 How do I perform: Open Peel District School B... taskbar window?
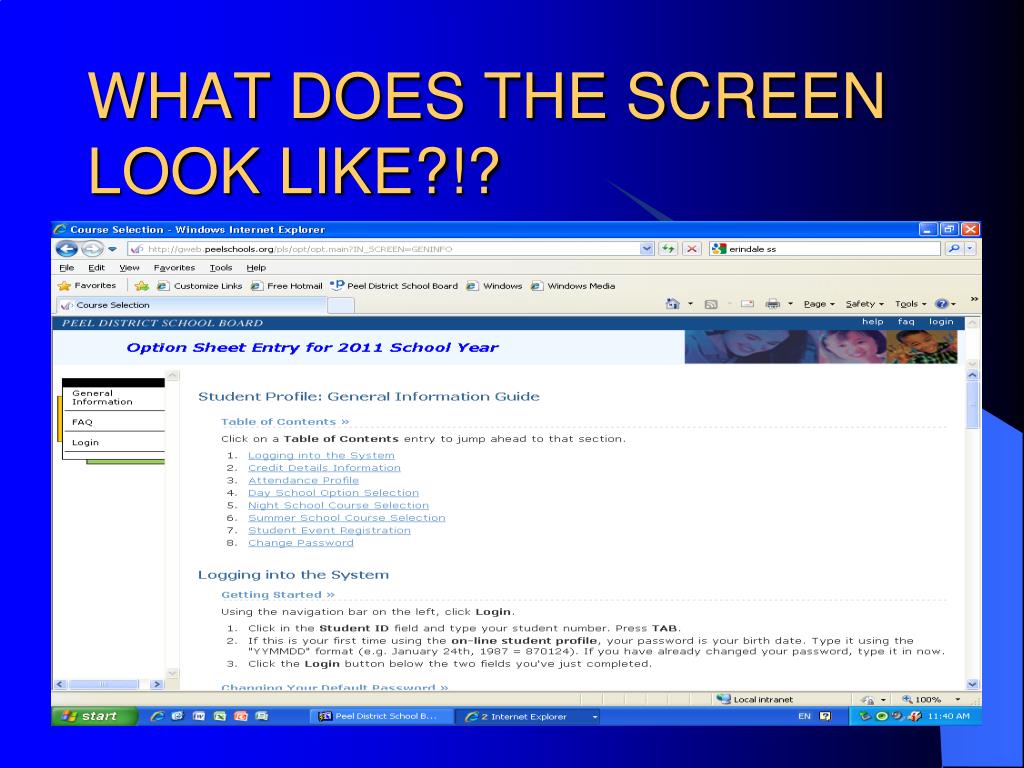pos(381,716)
